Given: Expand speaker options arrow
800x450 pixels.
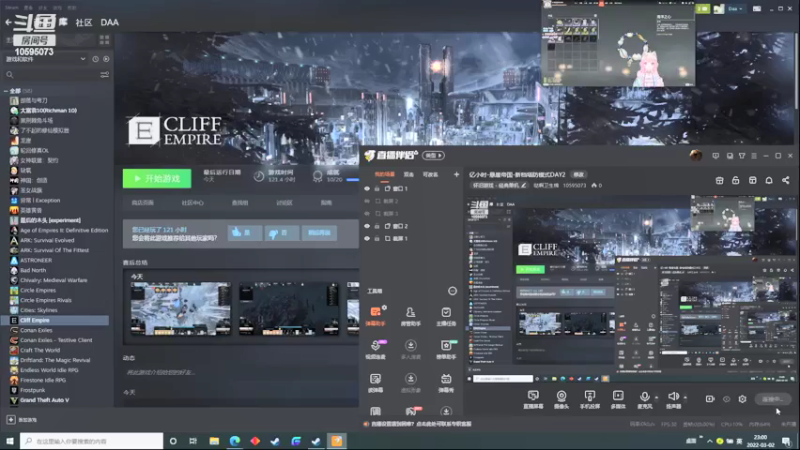Looking at the screenshot, I should (685, 397).
